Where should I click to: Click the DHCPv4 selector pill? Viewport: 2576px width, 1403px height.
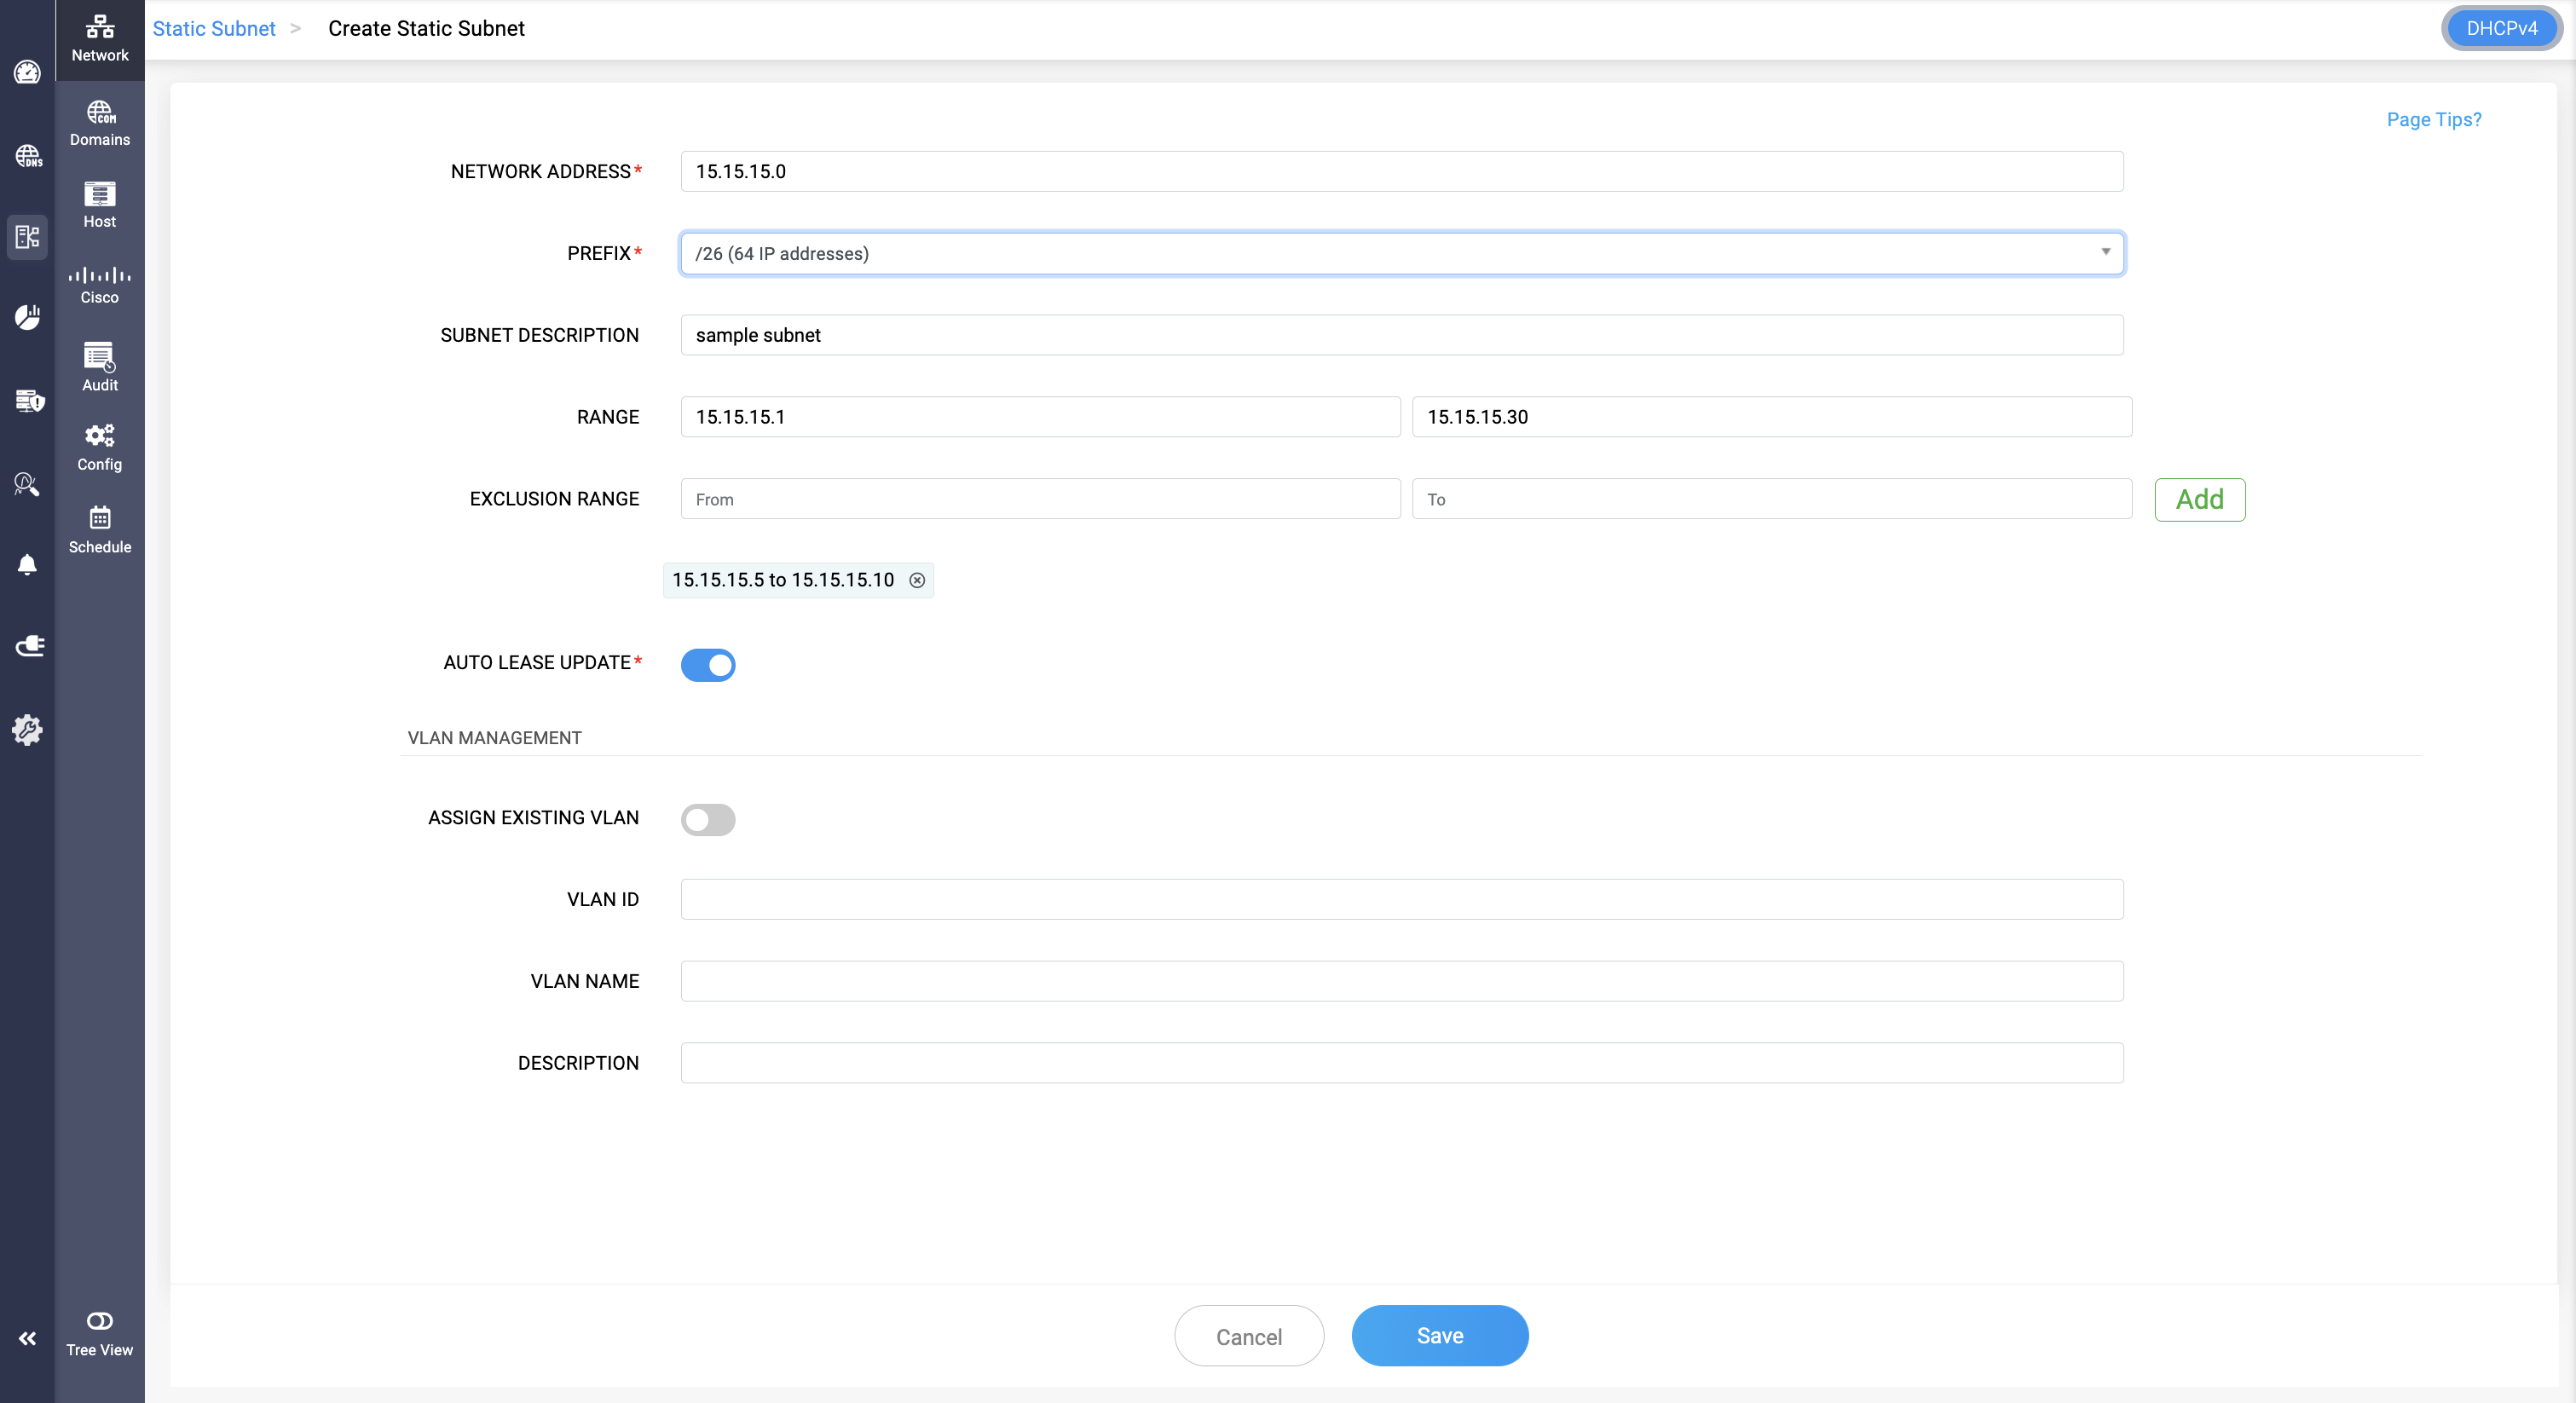(x=2501, y=28)
